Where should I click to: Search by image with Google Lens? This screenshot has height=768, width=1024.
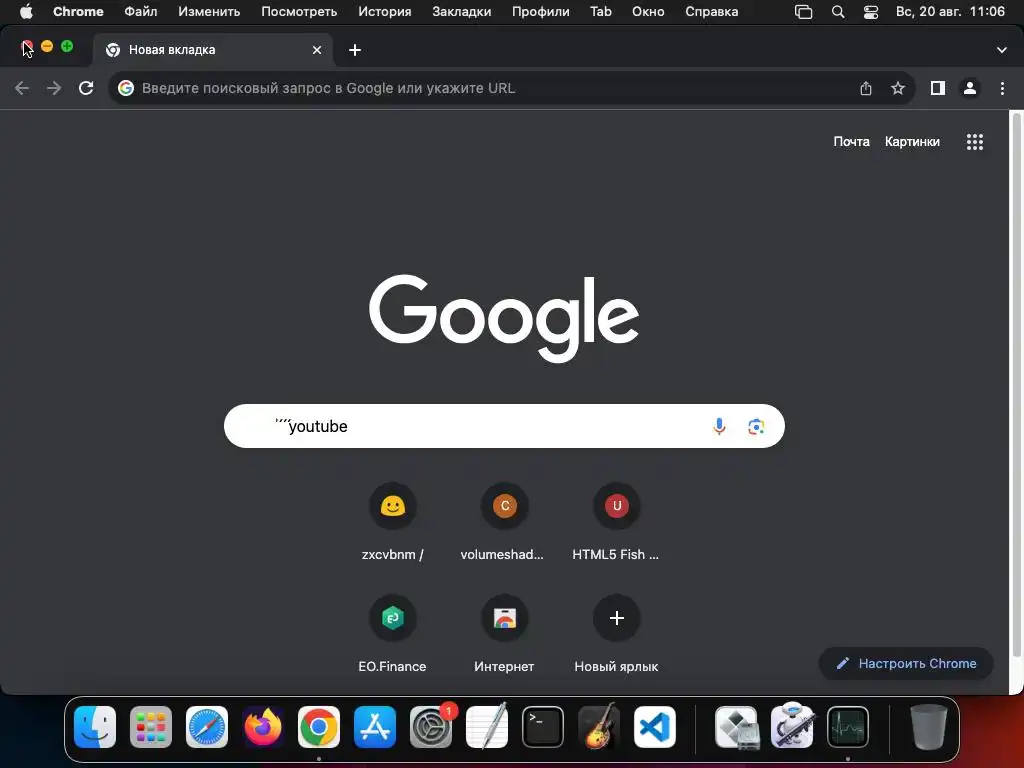[x=756, y=426]
